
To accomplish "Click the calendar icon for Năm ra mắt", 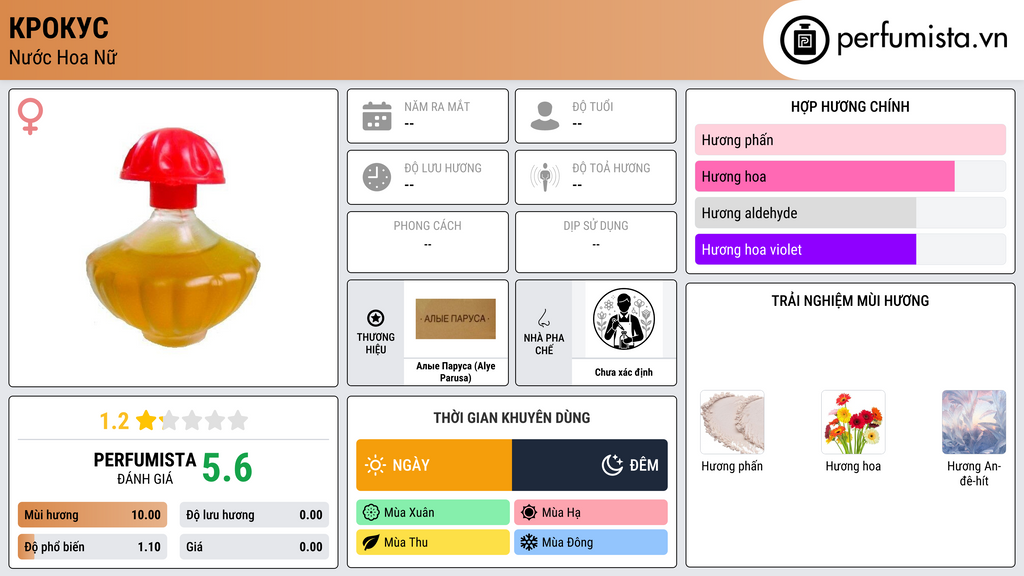I will coord(377,116).
